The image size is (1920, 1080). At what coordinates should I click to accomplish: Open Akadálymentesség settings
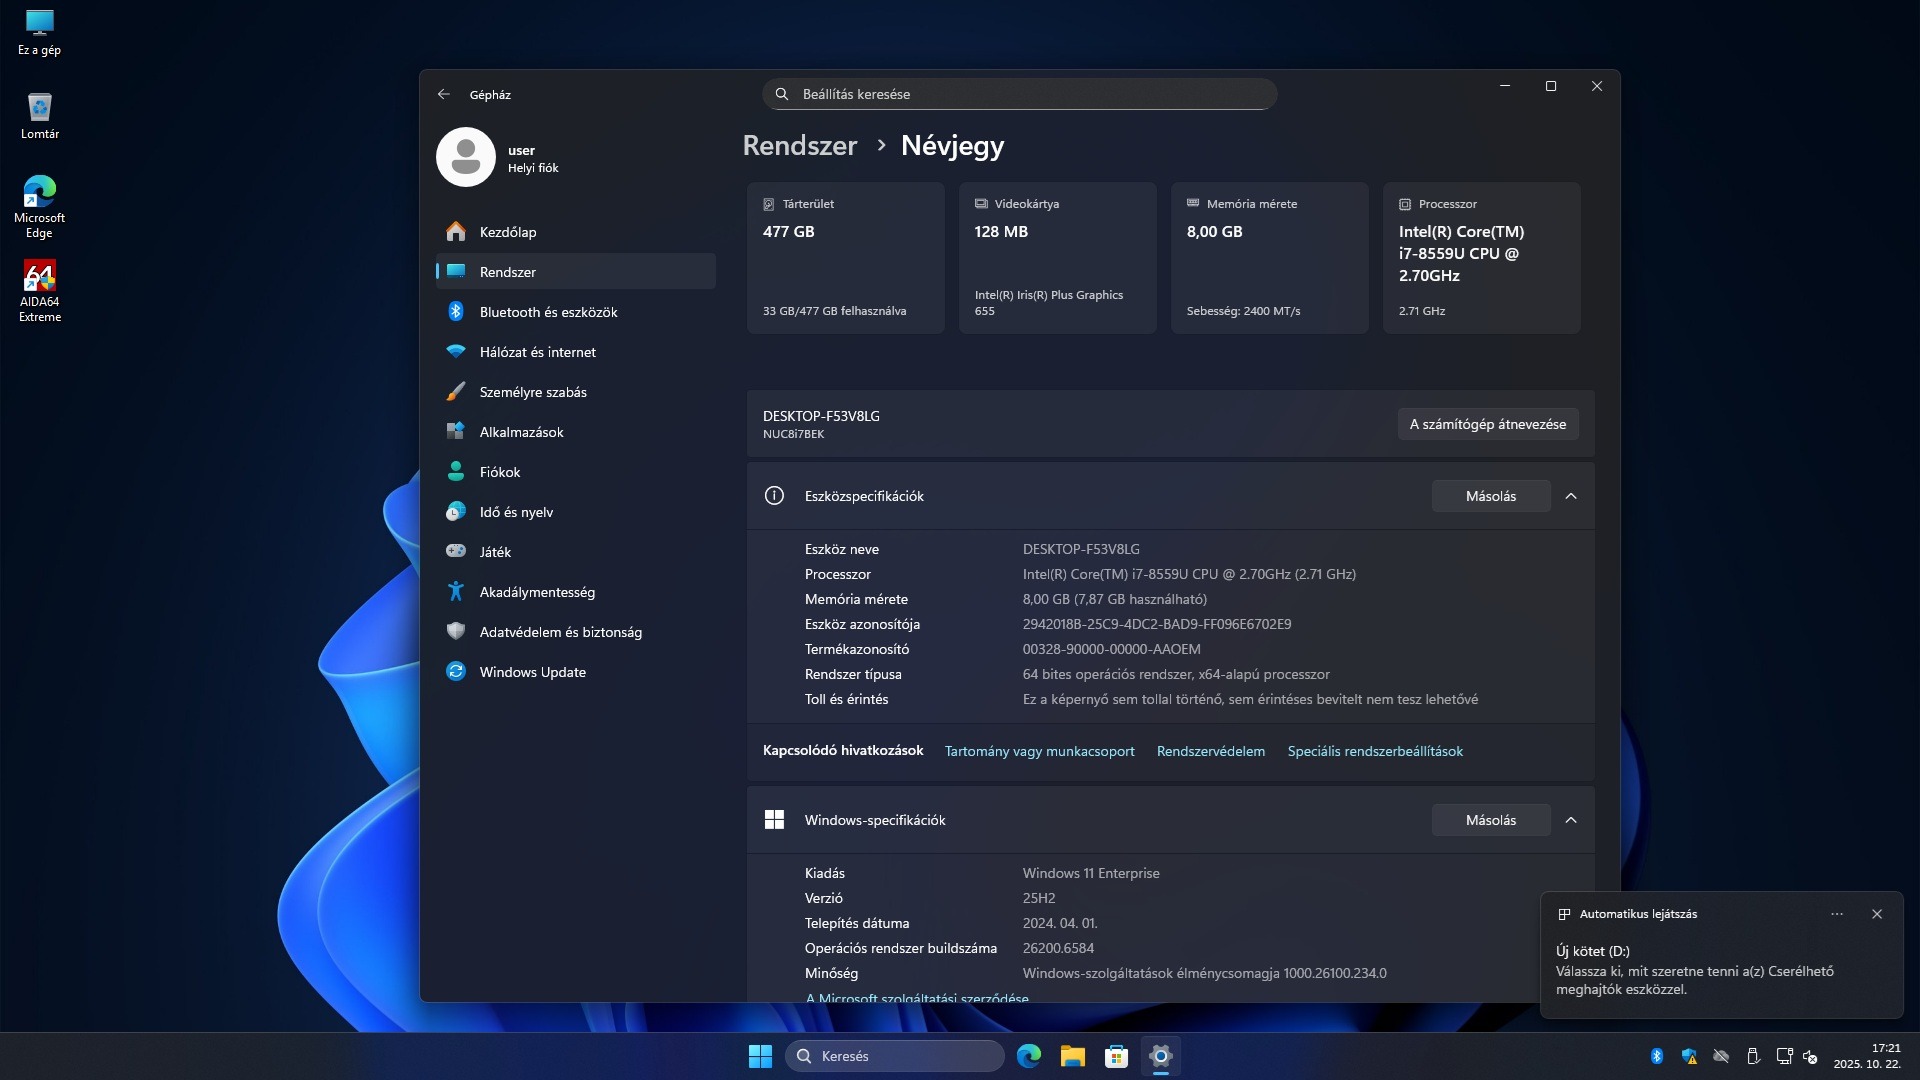click(537, 592)
